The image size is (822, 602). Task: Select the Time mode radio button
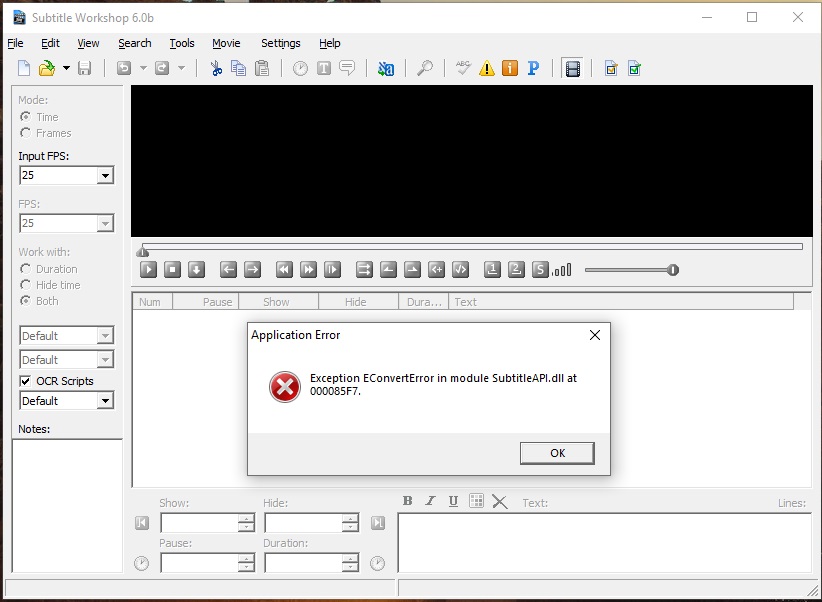pos(25,116)
